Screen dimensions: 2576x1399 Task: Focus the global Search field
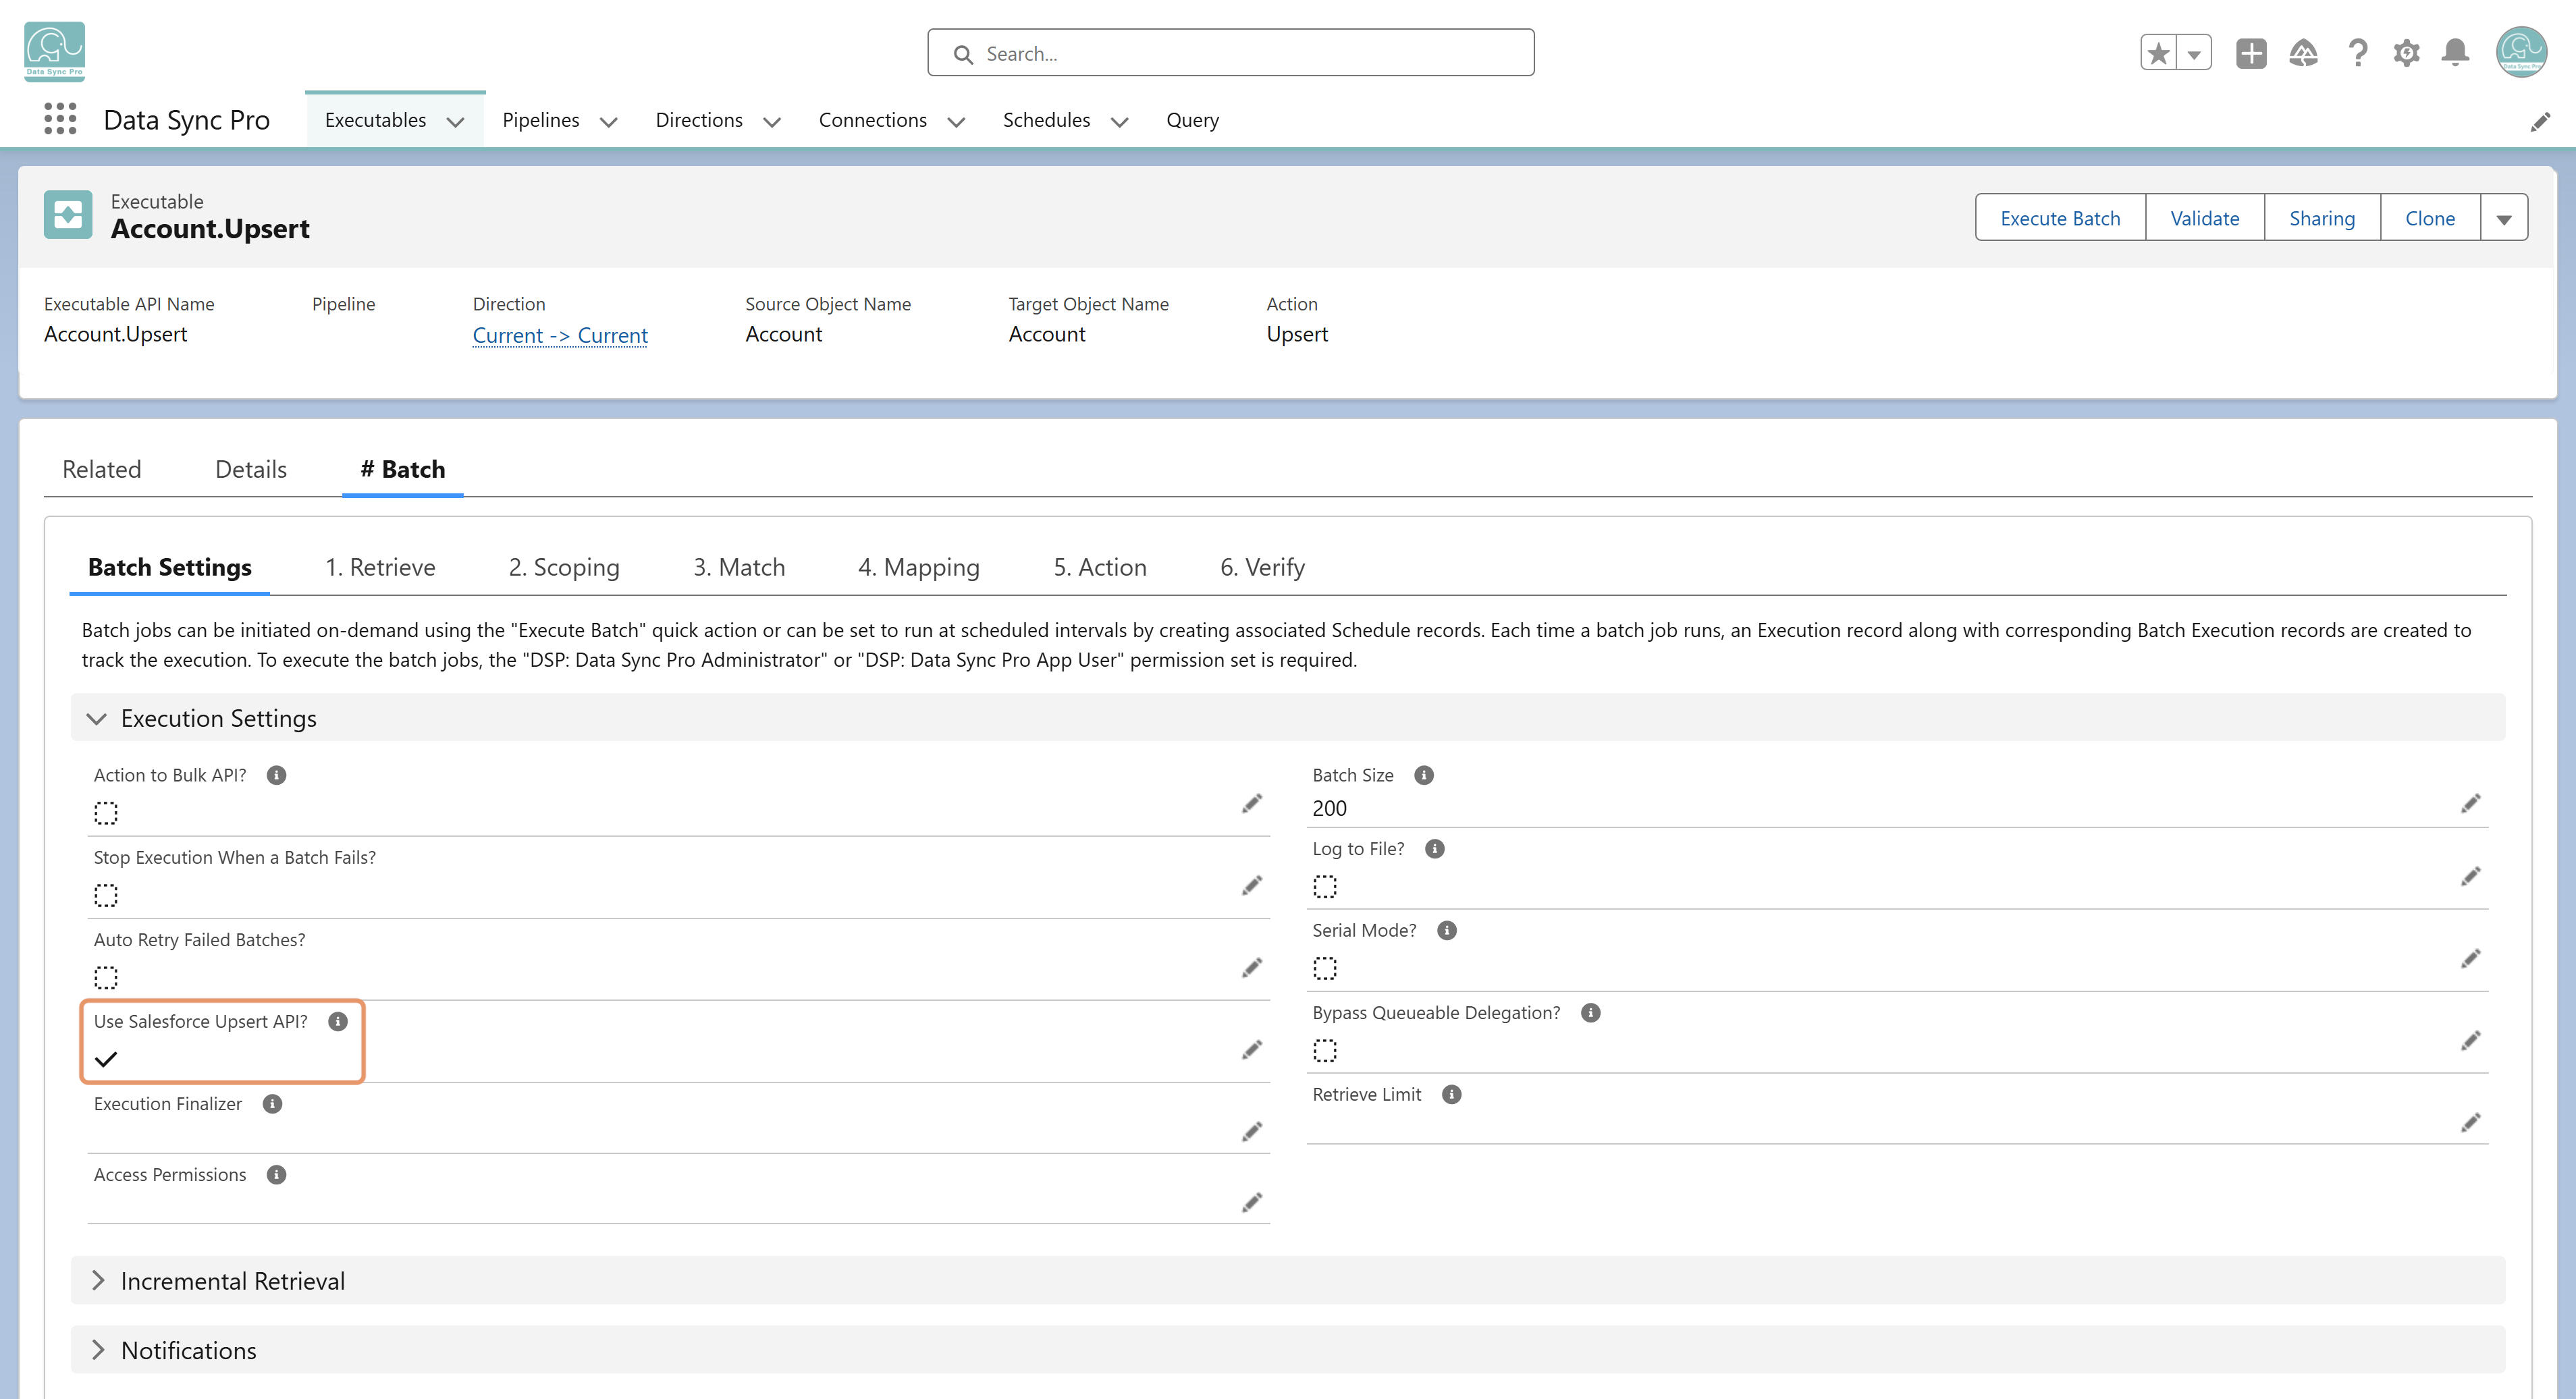point(1230,53)
